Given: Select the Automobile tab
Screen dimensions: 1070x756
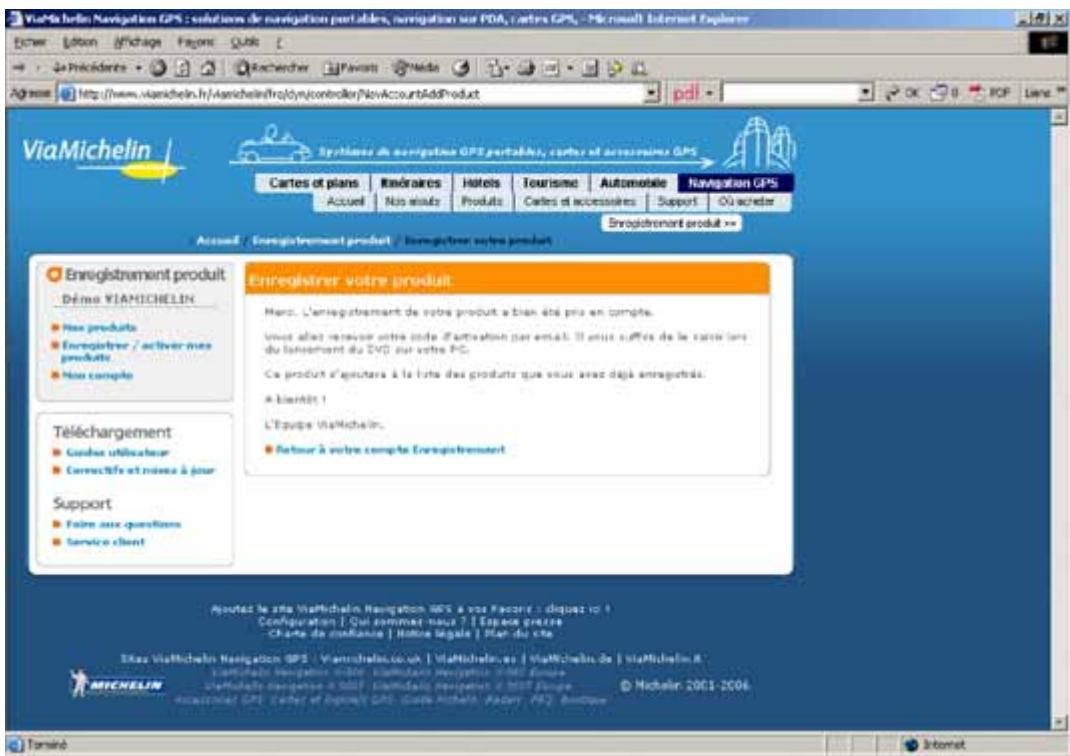Looking at the screenshot, I should click(x=633, y=183).
